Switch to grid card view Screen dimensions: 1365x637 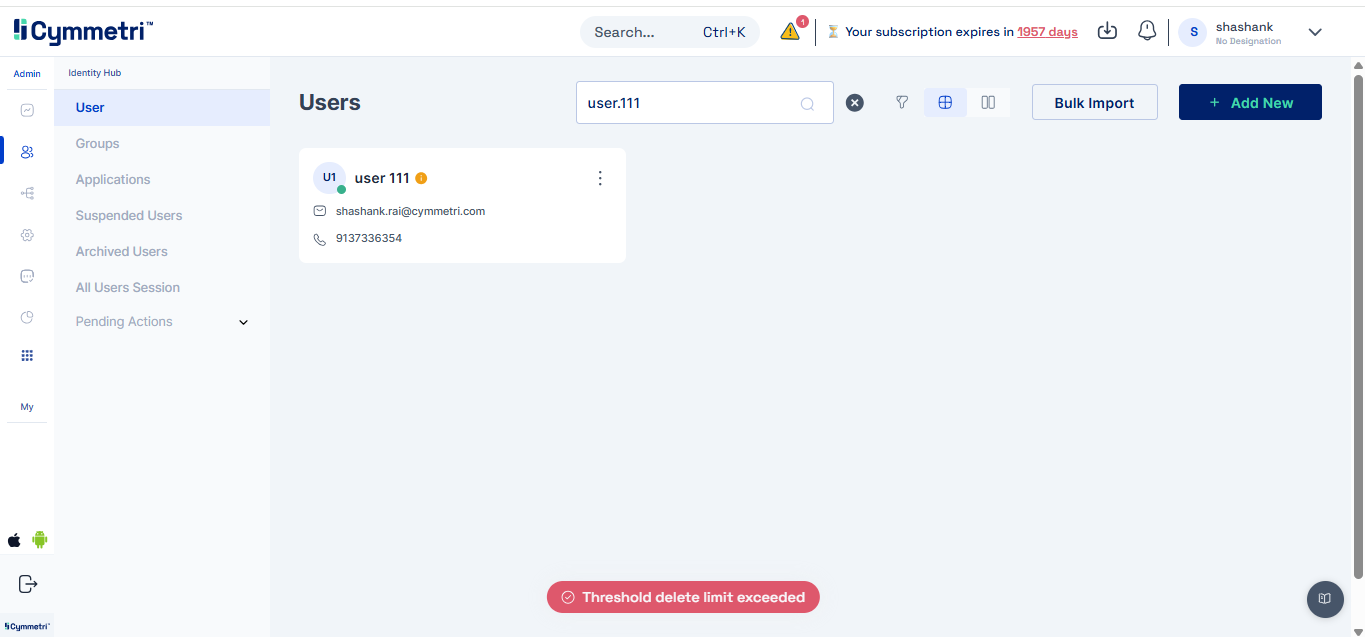945,102
